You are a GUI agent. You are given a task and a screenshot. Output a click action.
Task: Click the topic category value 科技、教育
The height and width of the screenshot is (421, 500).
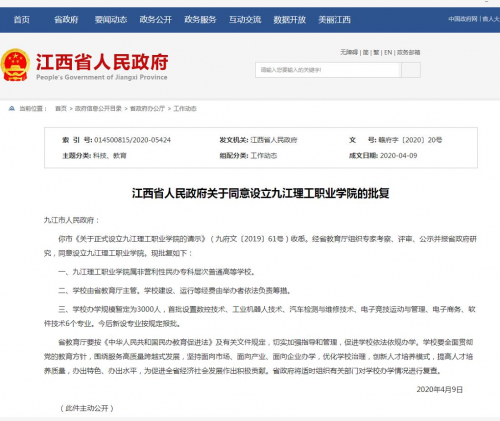(x=110, y=156)
